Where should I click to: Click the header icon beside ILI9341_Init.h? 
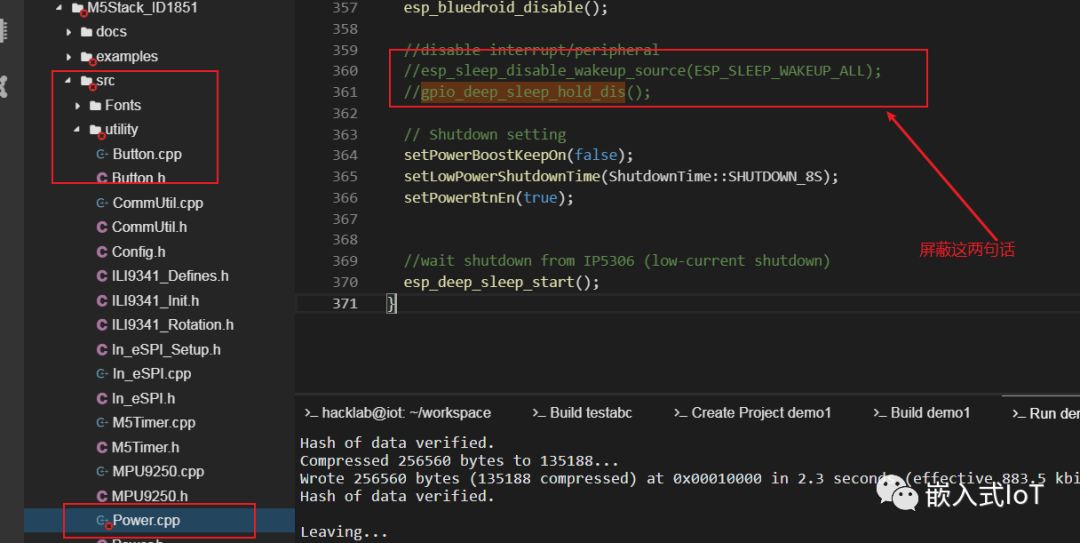pos(102,300)
